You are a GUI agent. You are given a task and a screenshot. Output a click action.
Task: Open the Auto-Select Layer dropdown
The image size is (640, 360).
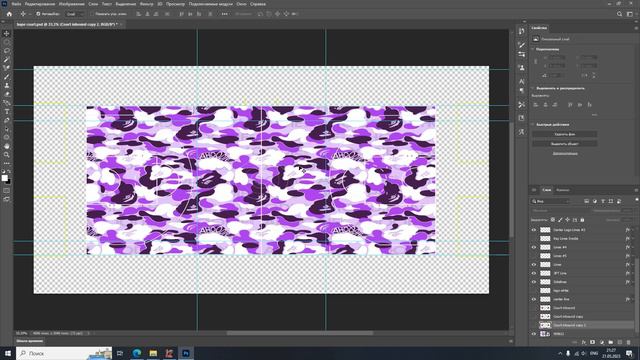pyautogui.click(x=75, y=14)
